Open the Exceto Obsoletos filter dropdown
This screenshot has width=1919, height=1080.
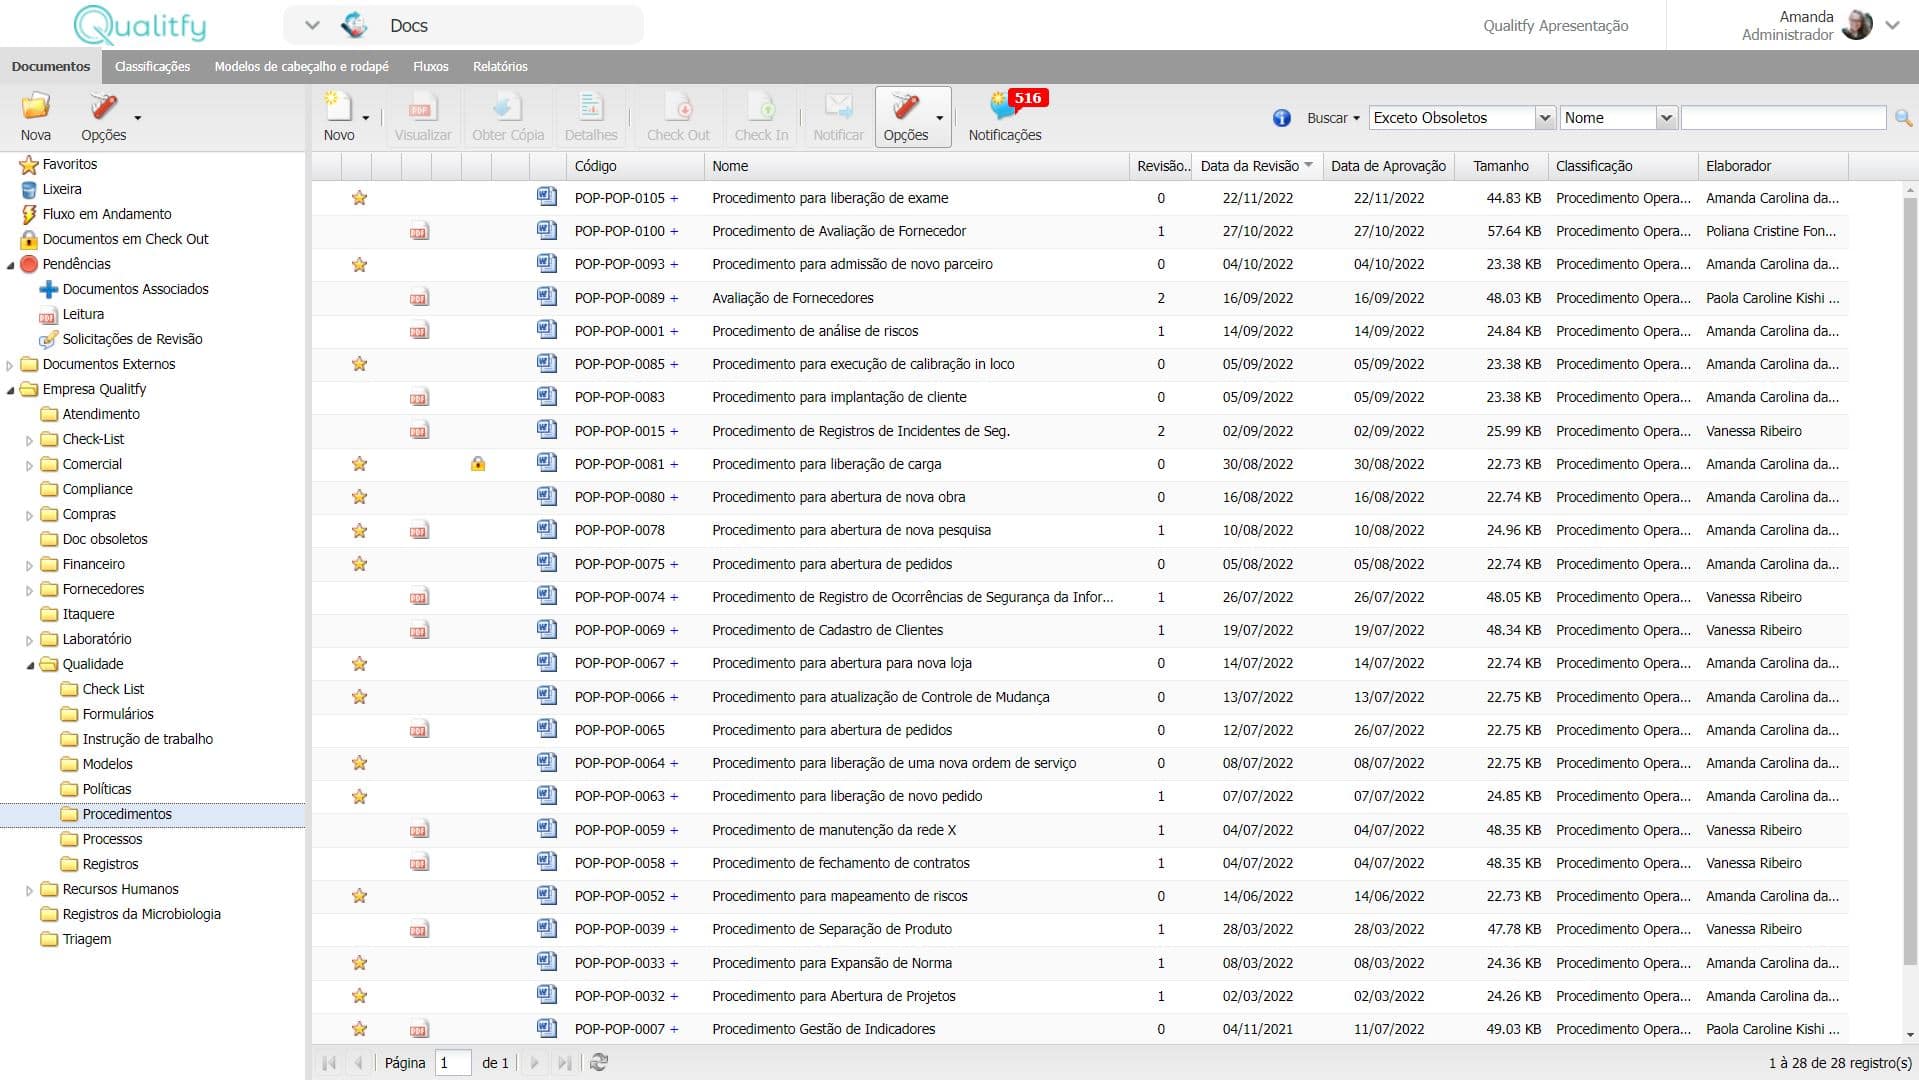click(1544, 118)
